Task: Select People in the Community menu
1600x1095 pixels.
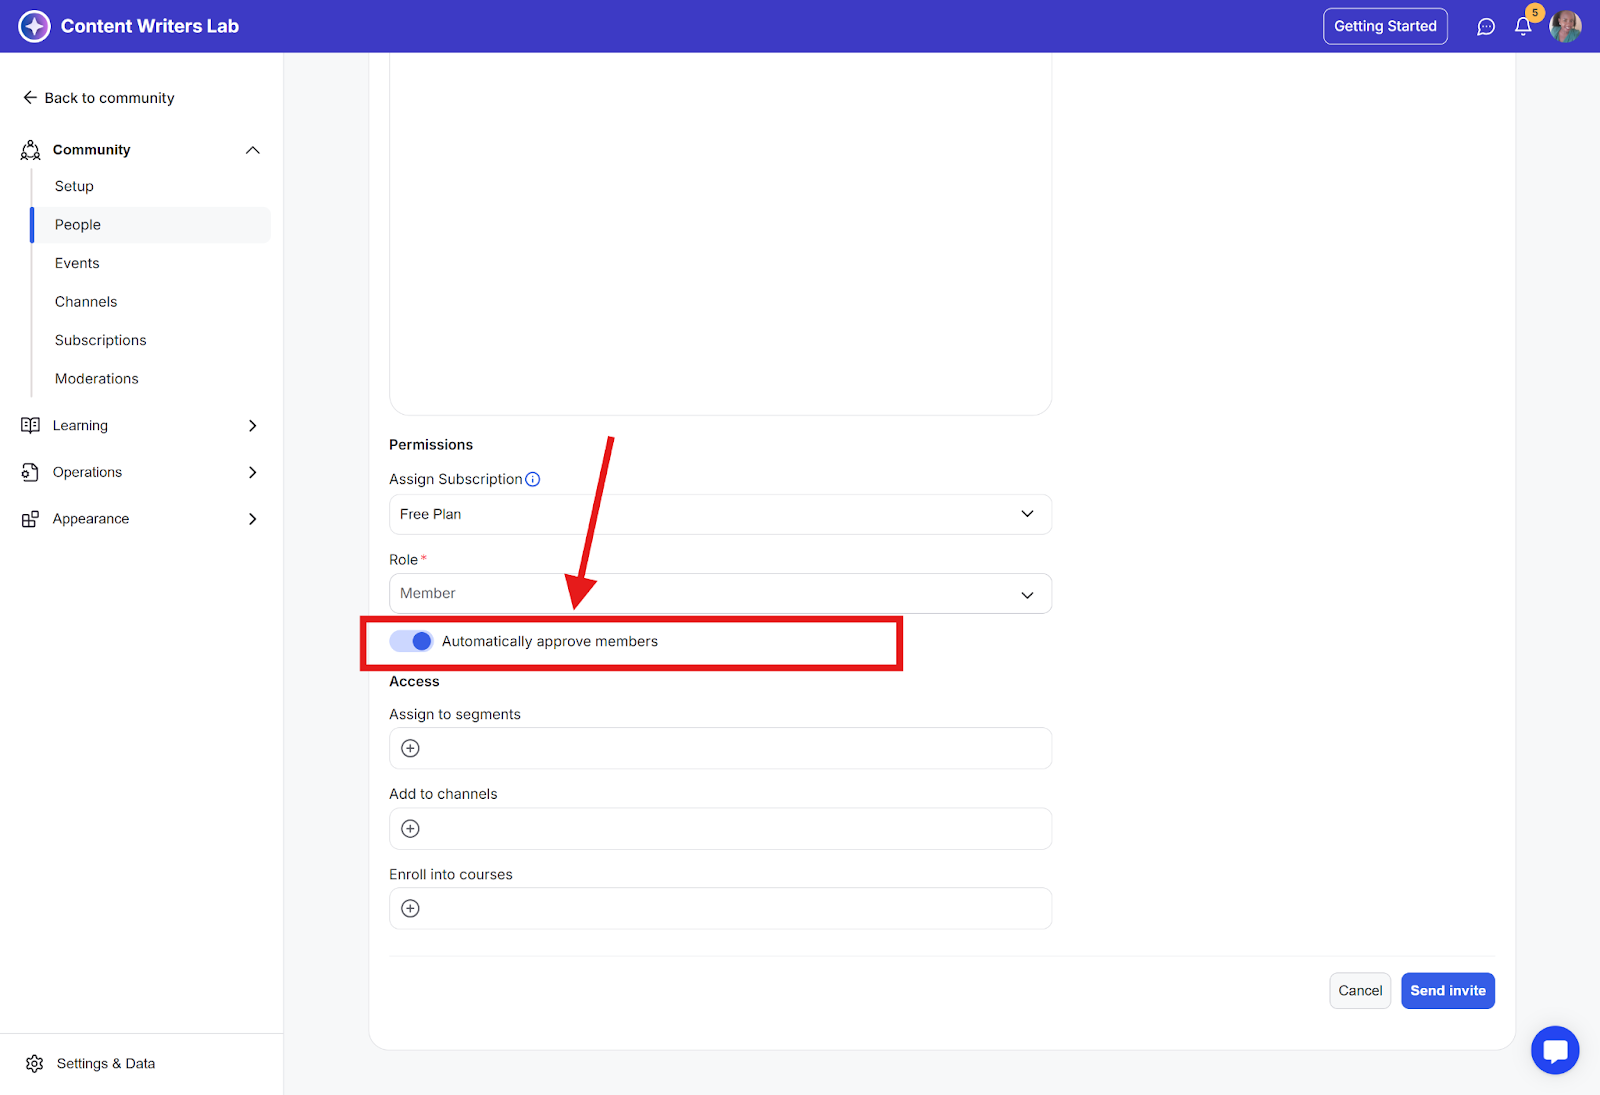Action: tap(151, 225)
